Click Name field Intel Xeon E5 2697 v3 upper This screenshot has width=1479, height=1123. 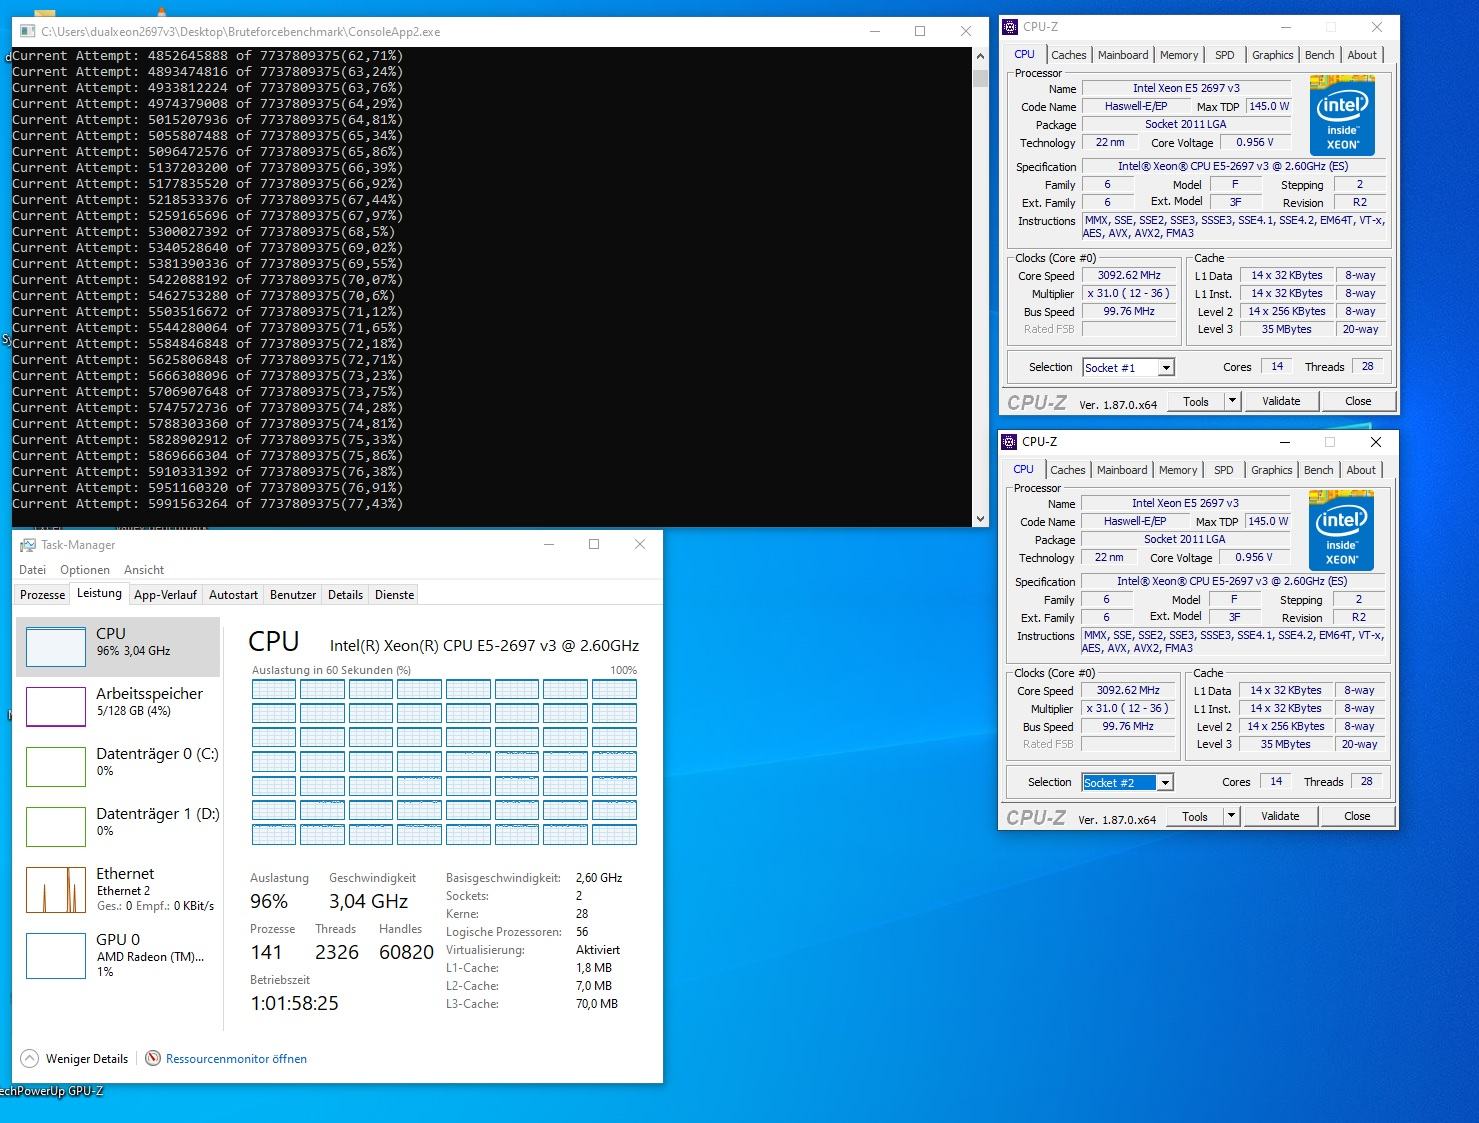[x=1185, y=88]
